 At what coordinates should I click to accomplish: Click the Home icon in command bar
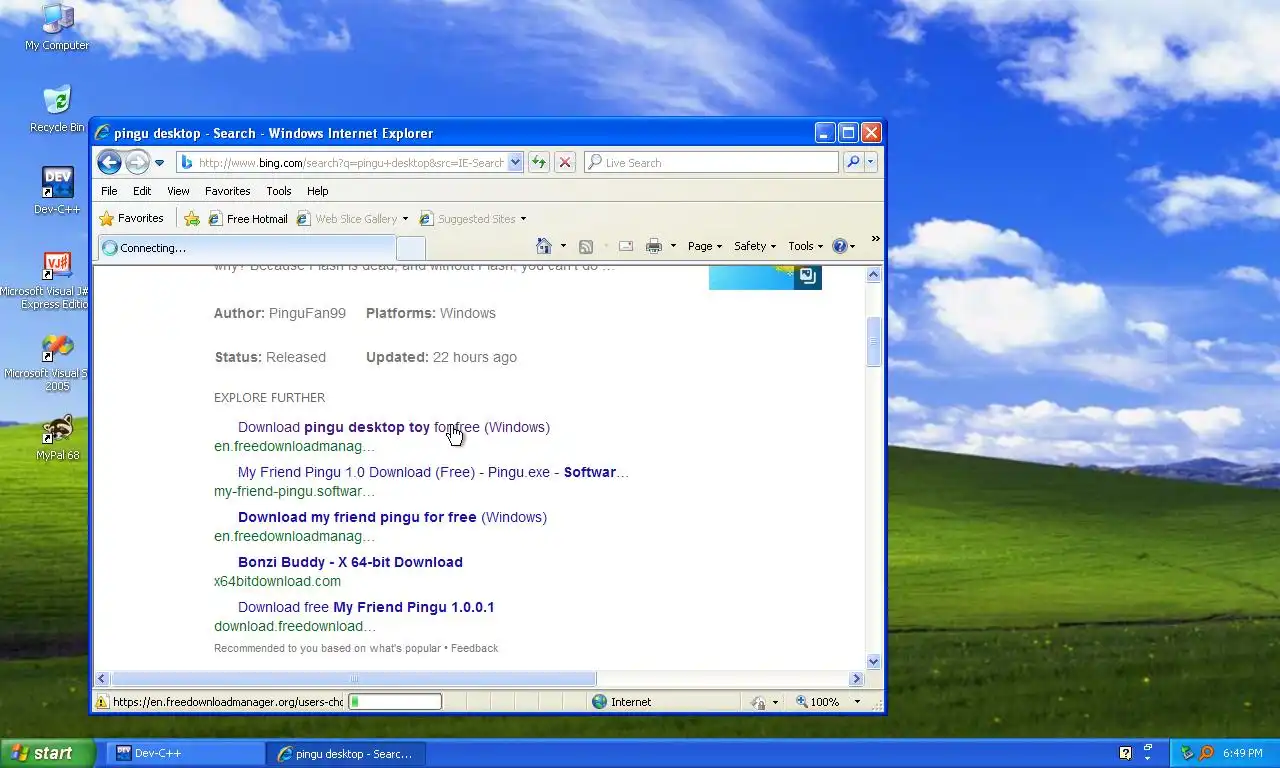coord(544,246)
